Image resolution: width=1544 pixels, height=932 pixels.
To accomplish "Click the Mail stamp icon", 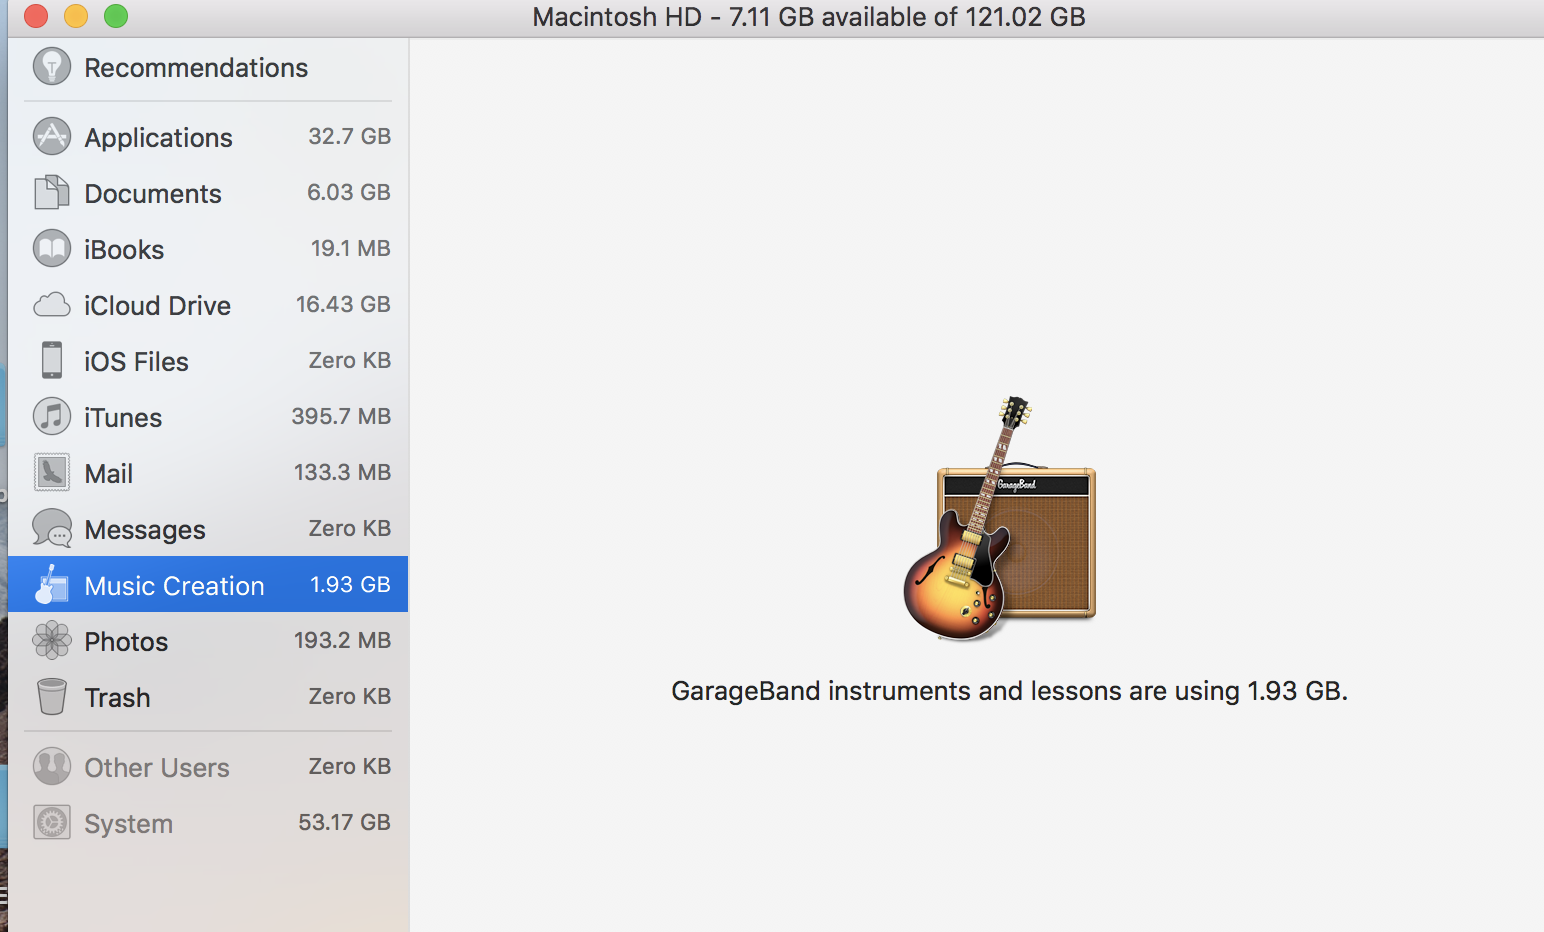I will 52,472.
